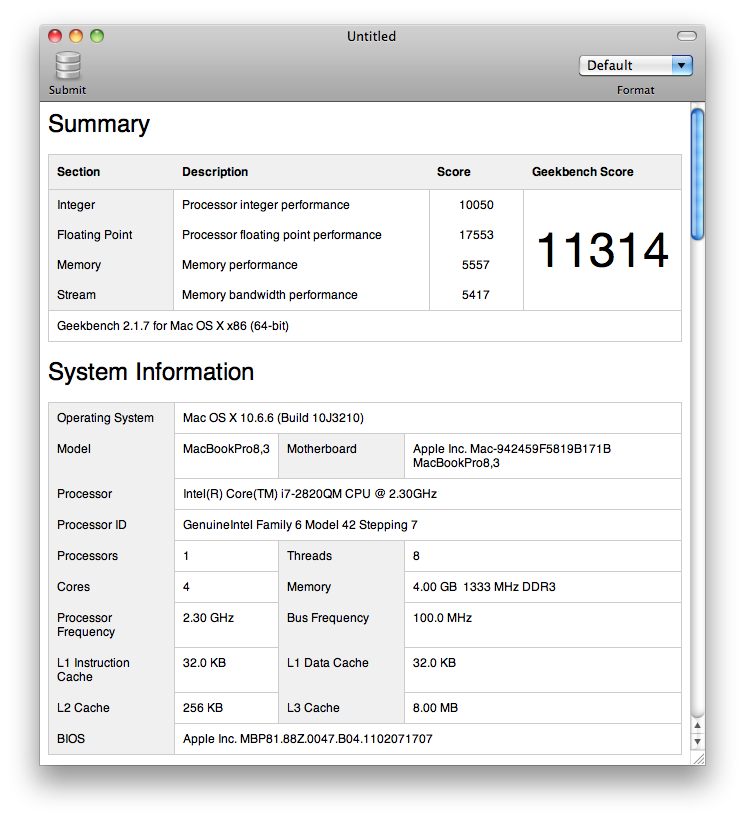This screenshot has height=820, width=745.
Task: Click the 'Section' column header
Action: 78,172
